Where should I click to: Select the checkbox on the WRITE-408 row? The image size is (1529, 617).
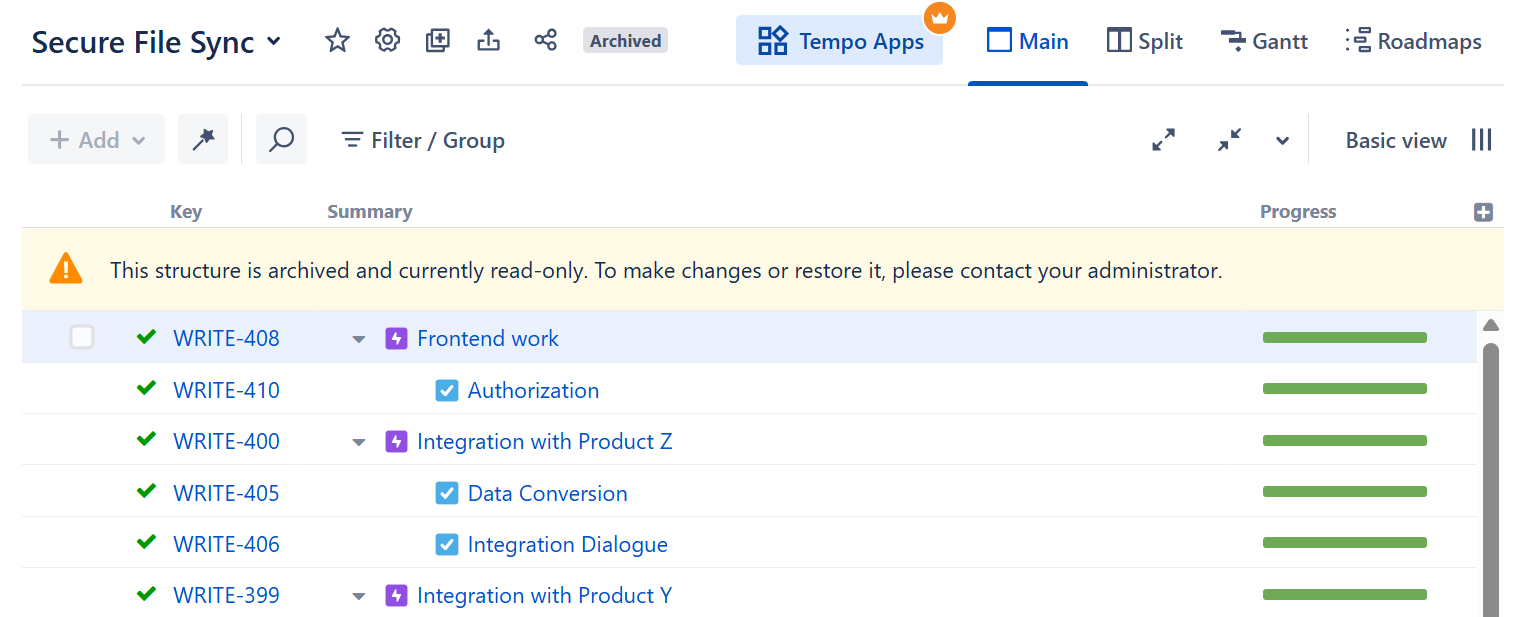tap(81, 337)
